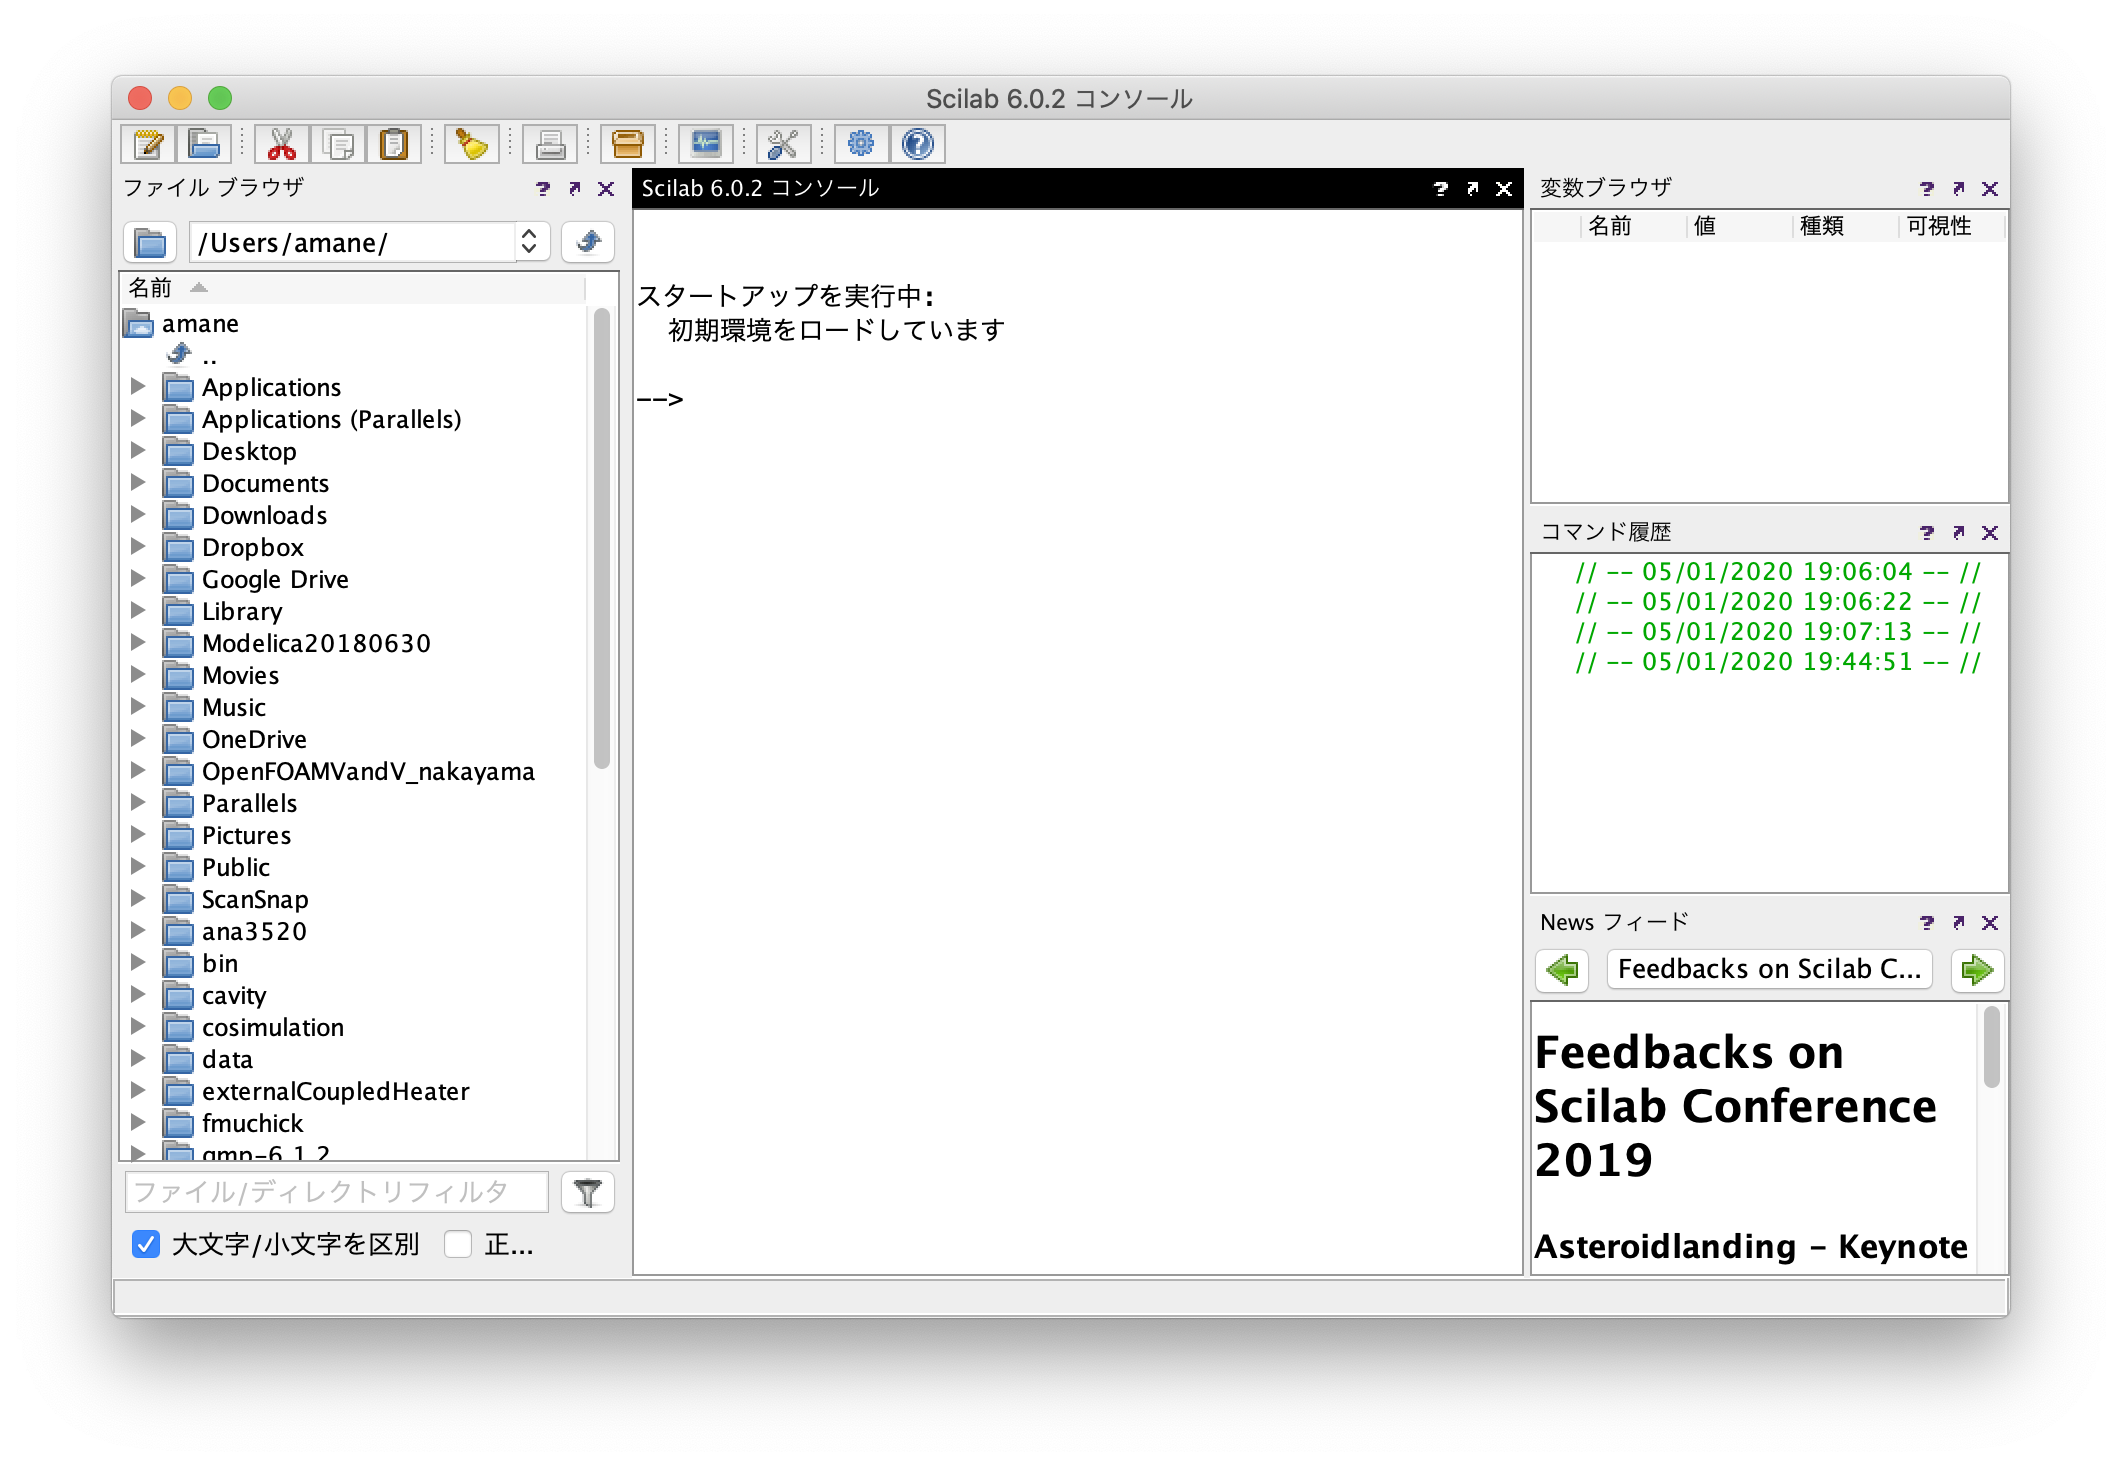2122x1466 pixels.
Task: Open help for file browser panel
Action: click(543, 188)
